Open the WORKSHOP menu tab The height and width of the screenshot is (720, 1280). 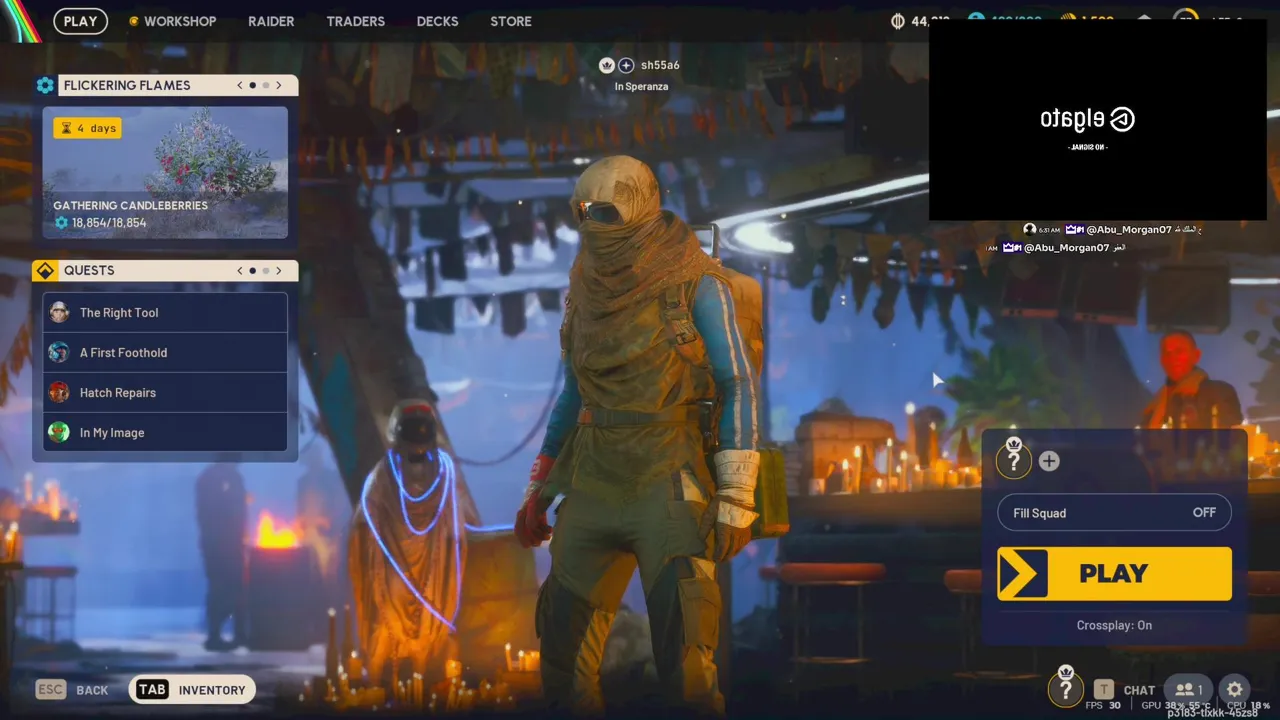(x=180, y=21)
